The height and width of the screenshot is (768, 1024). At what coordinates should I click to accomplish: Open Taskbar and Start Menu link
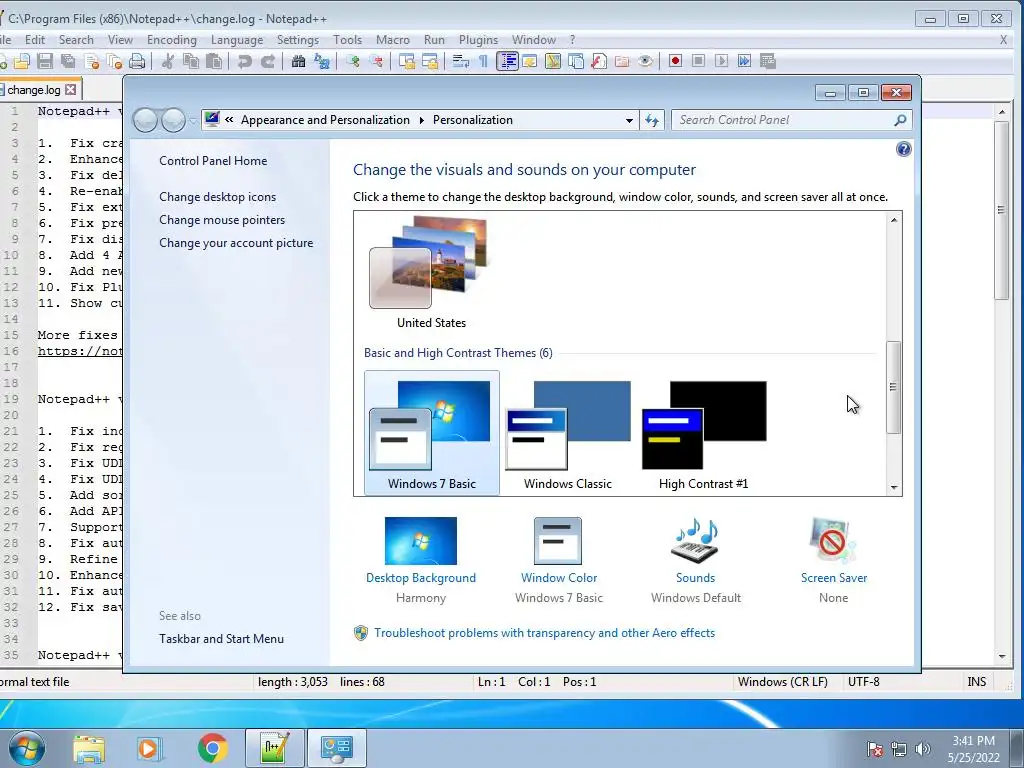[x=221, y=639]
